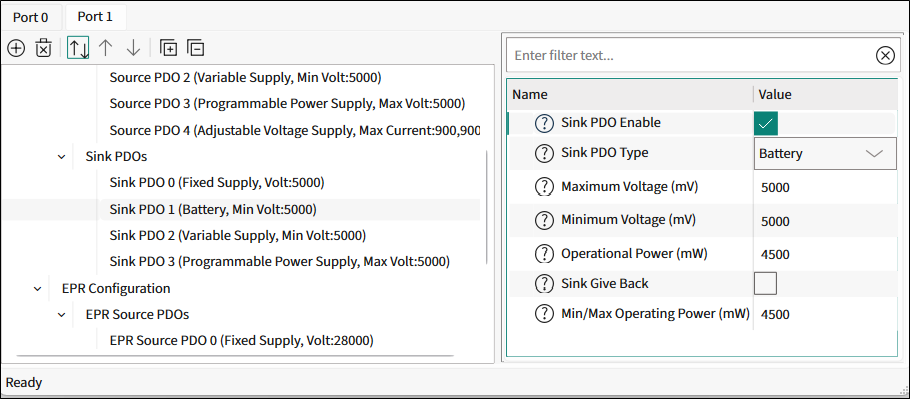
Task: Click the delete item trash icon
Action: pyautogui.click(x=44, y=48)
